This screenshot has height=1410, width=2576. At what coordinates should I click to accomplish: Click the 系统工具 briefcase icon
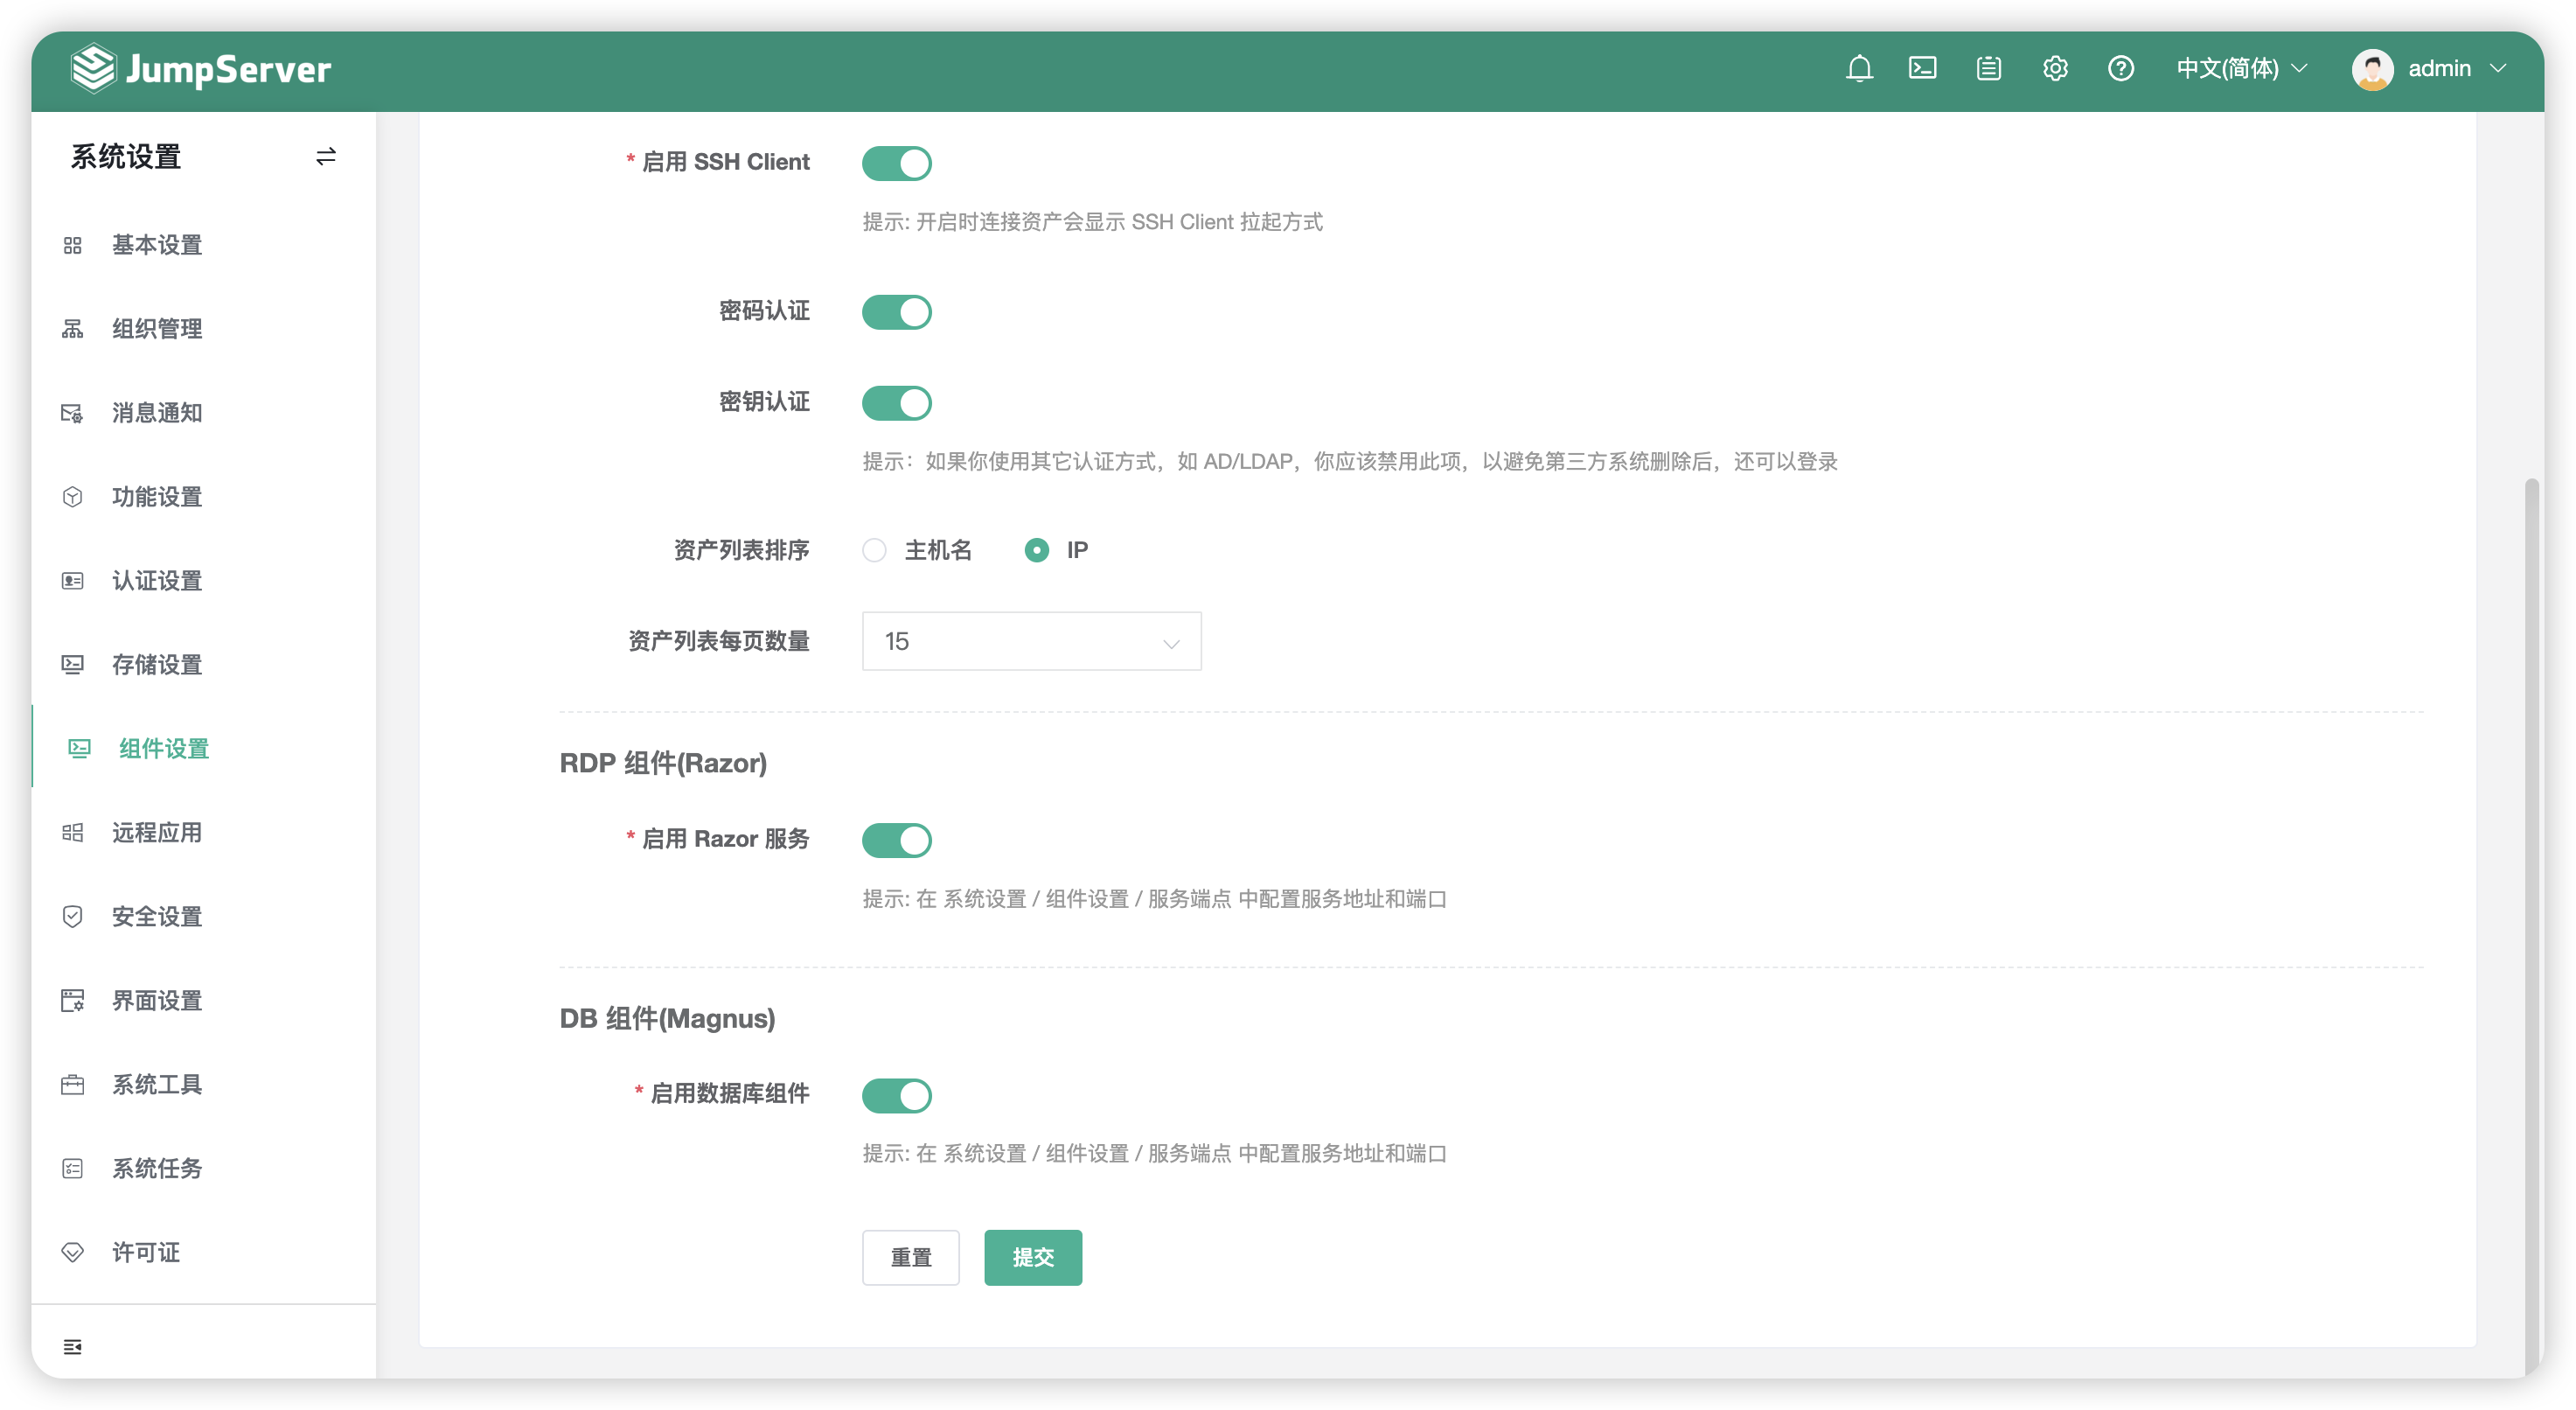[x=73, y=1084]
